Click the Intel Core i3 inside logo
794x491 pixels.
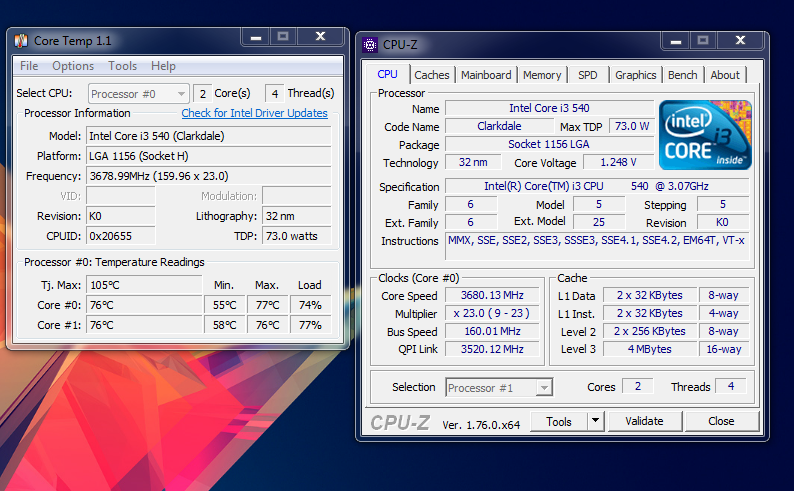(705, 135)
